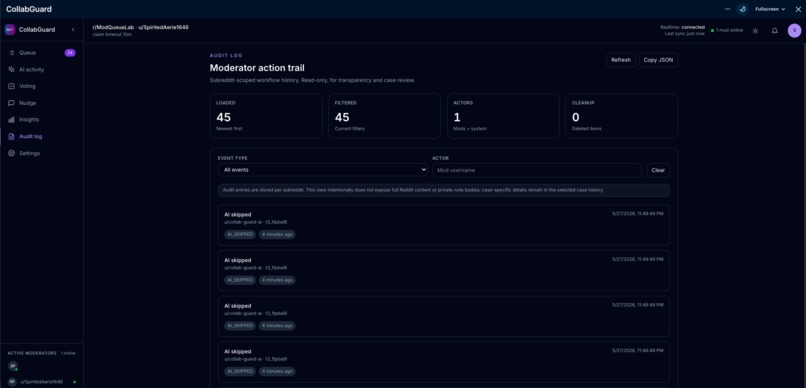Click the Actors 1 stat card

click(x=503, y=116)
